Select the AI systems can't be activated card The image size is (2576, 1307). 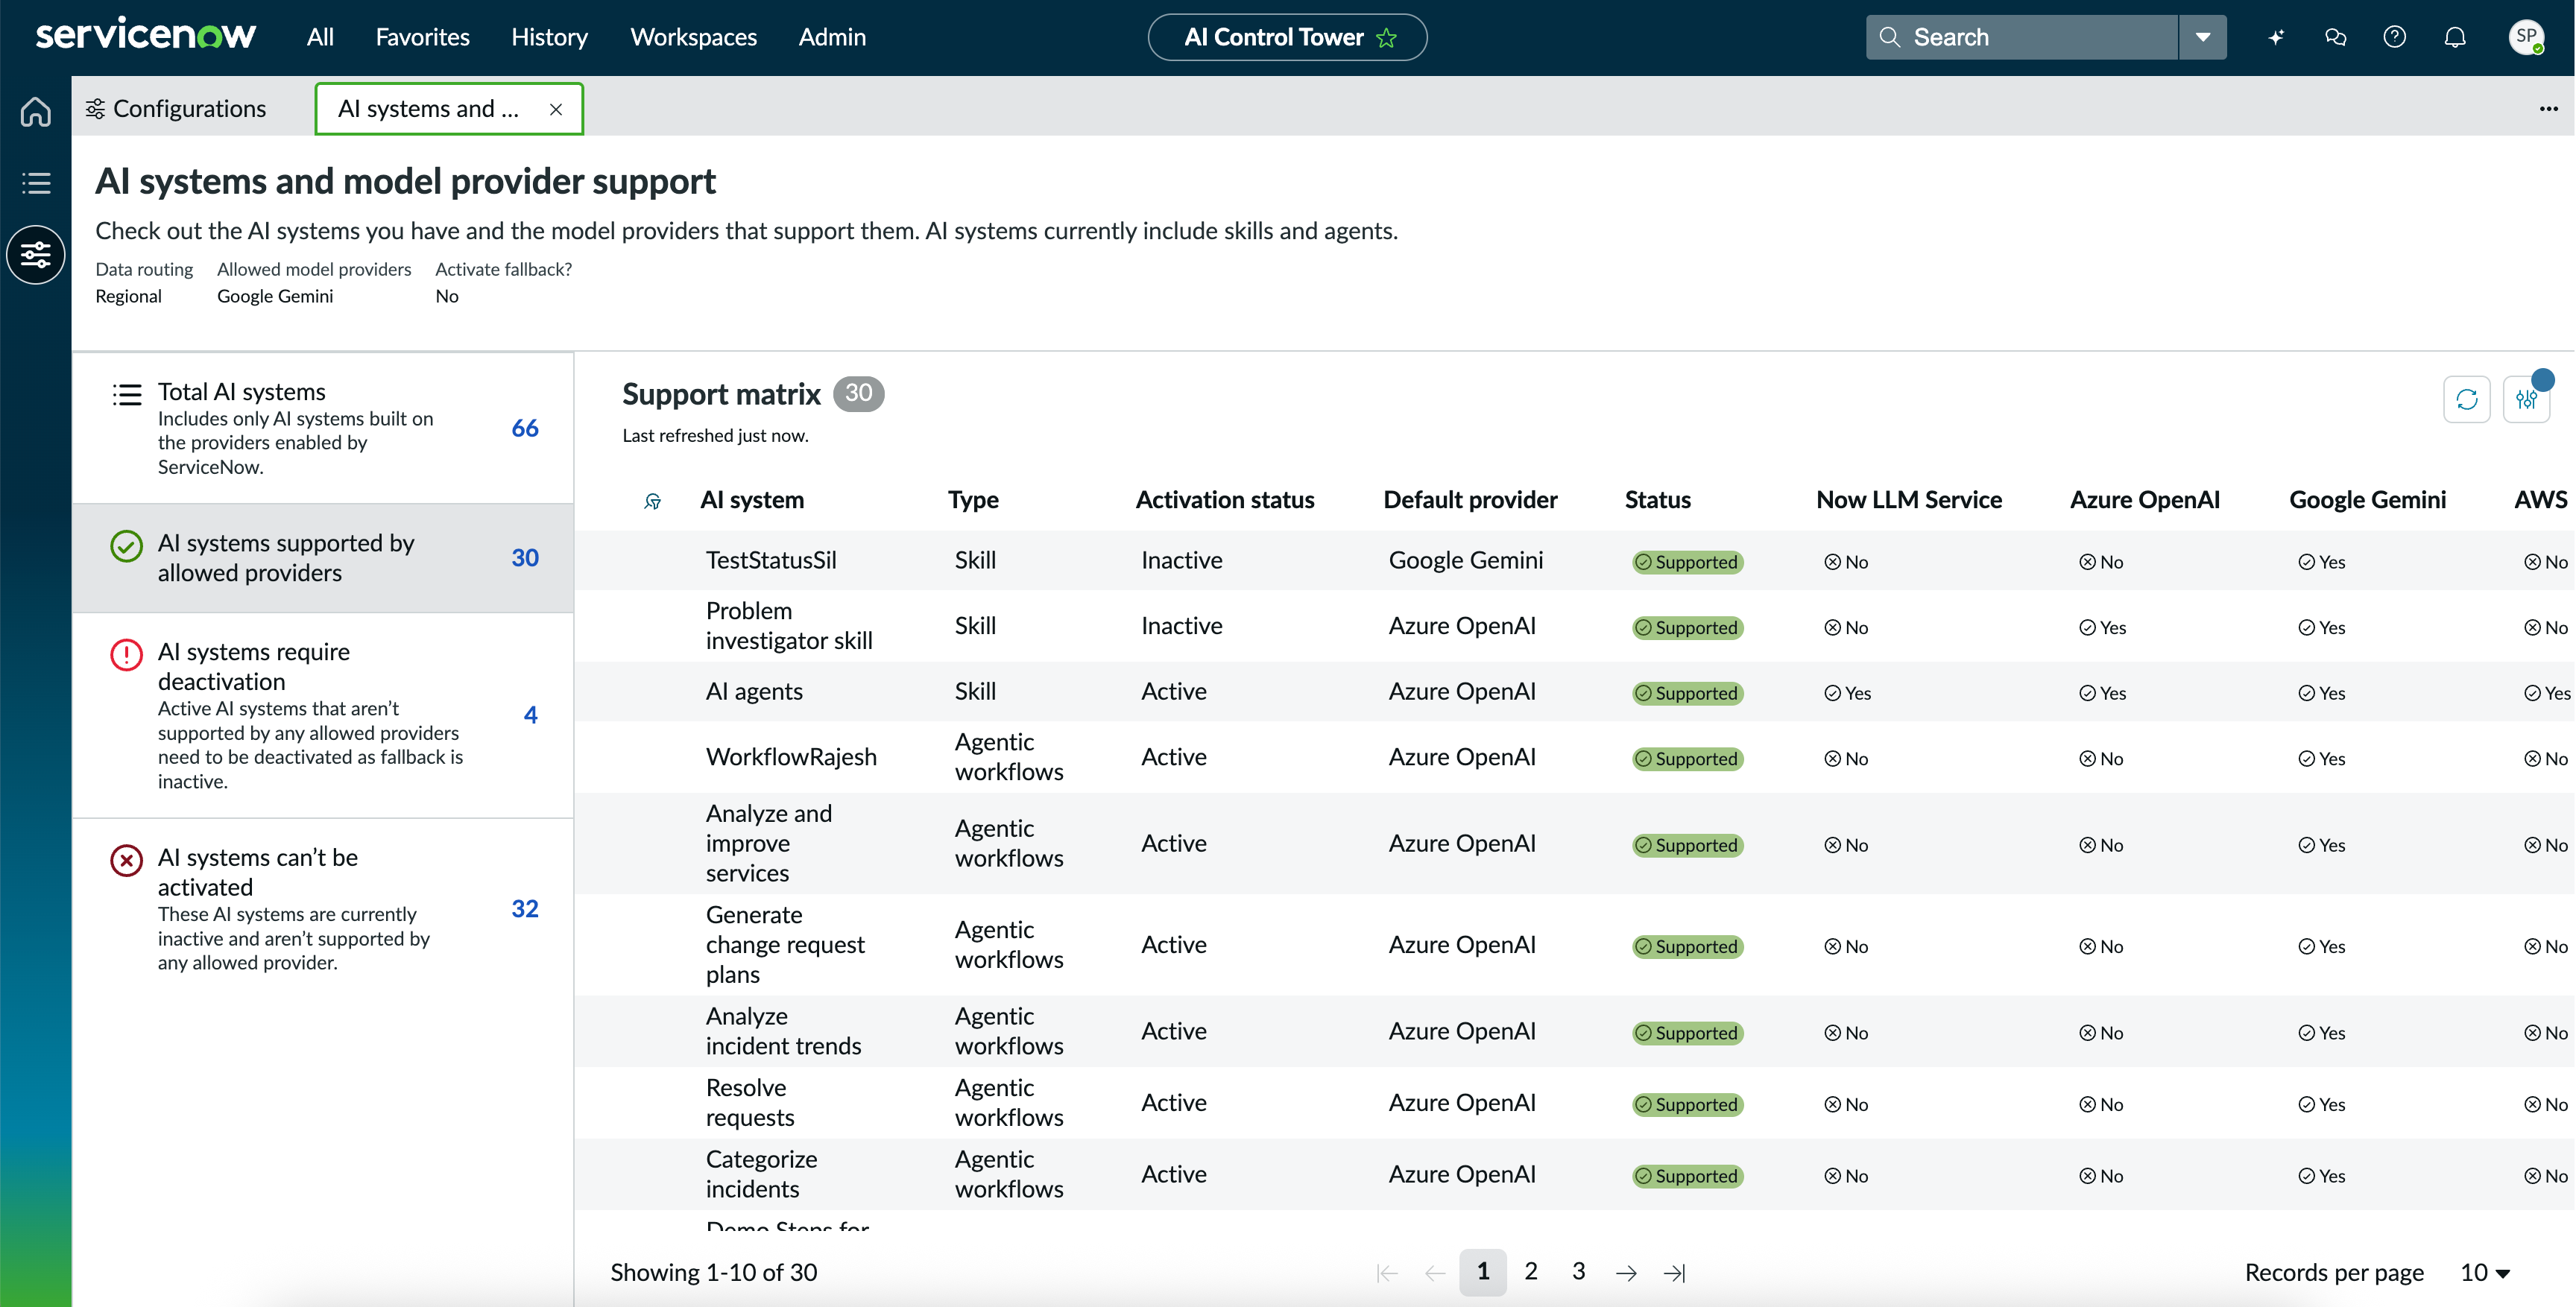coord(323,909)
